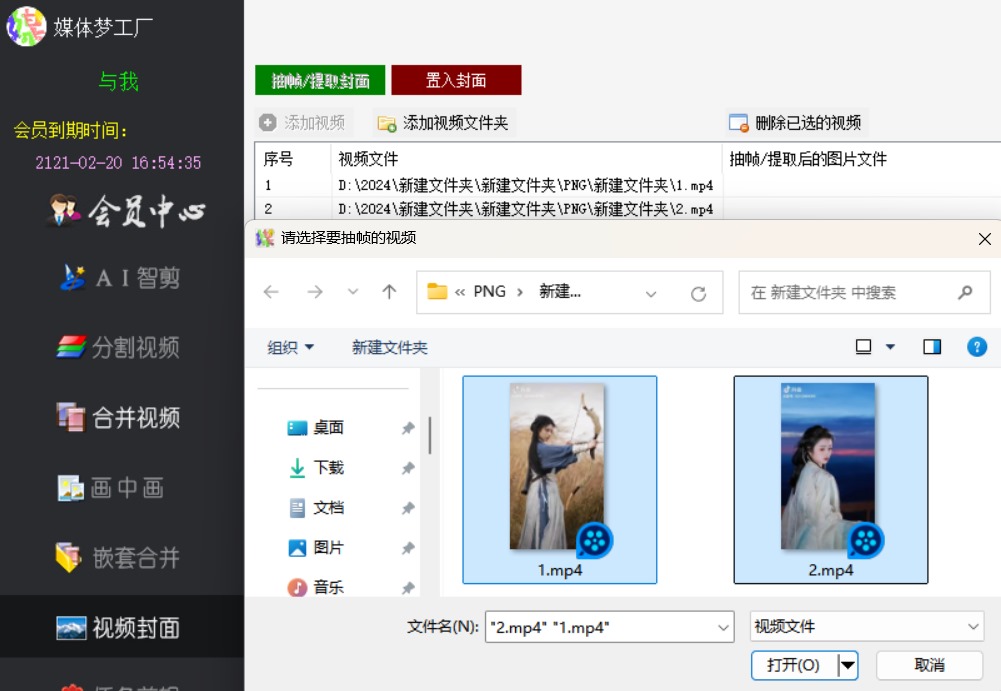Open the 组织 organize menu

point(290,347)
